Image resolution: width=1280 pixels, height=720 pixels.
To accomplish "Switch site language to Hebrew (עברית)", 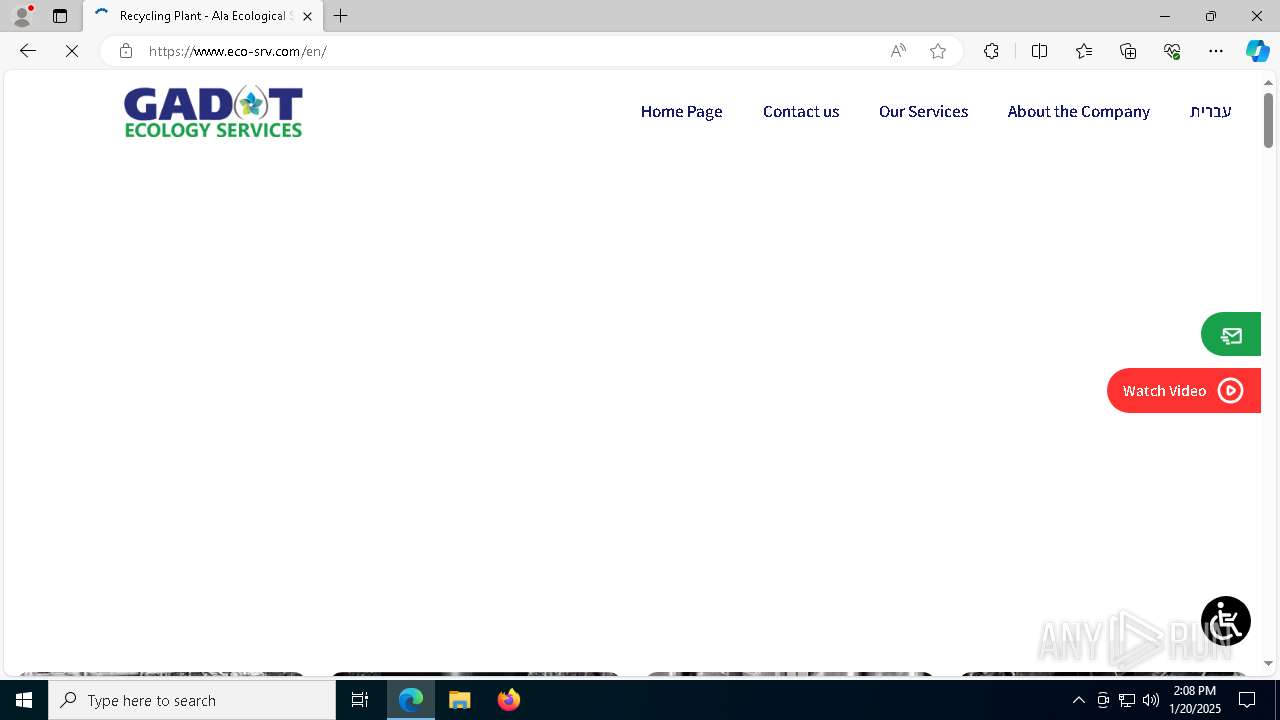I will point(1210,112).
